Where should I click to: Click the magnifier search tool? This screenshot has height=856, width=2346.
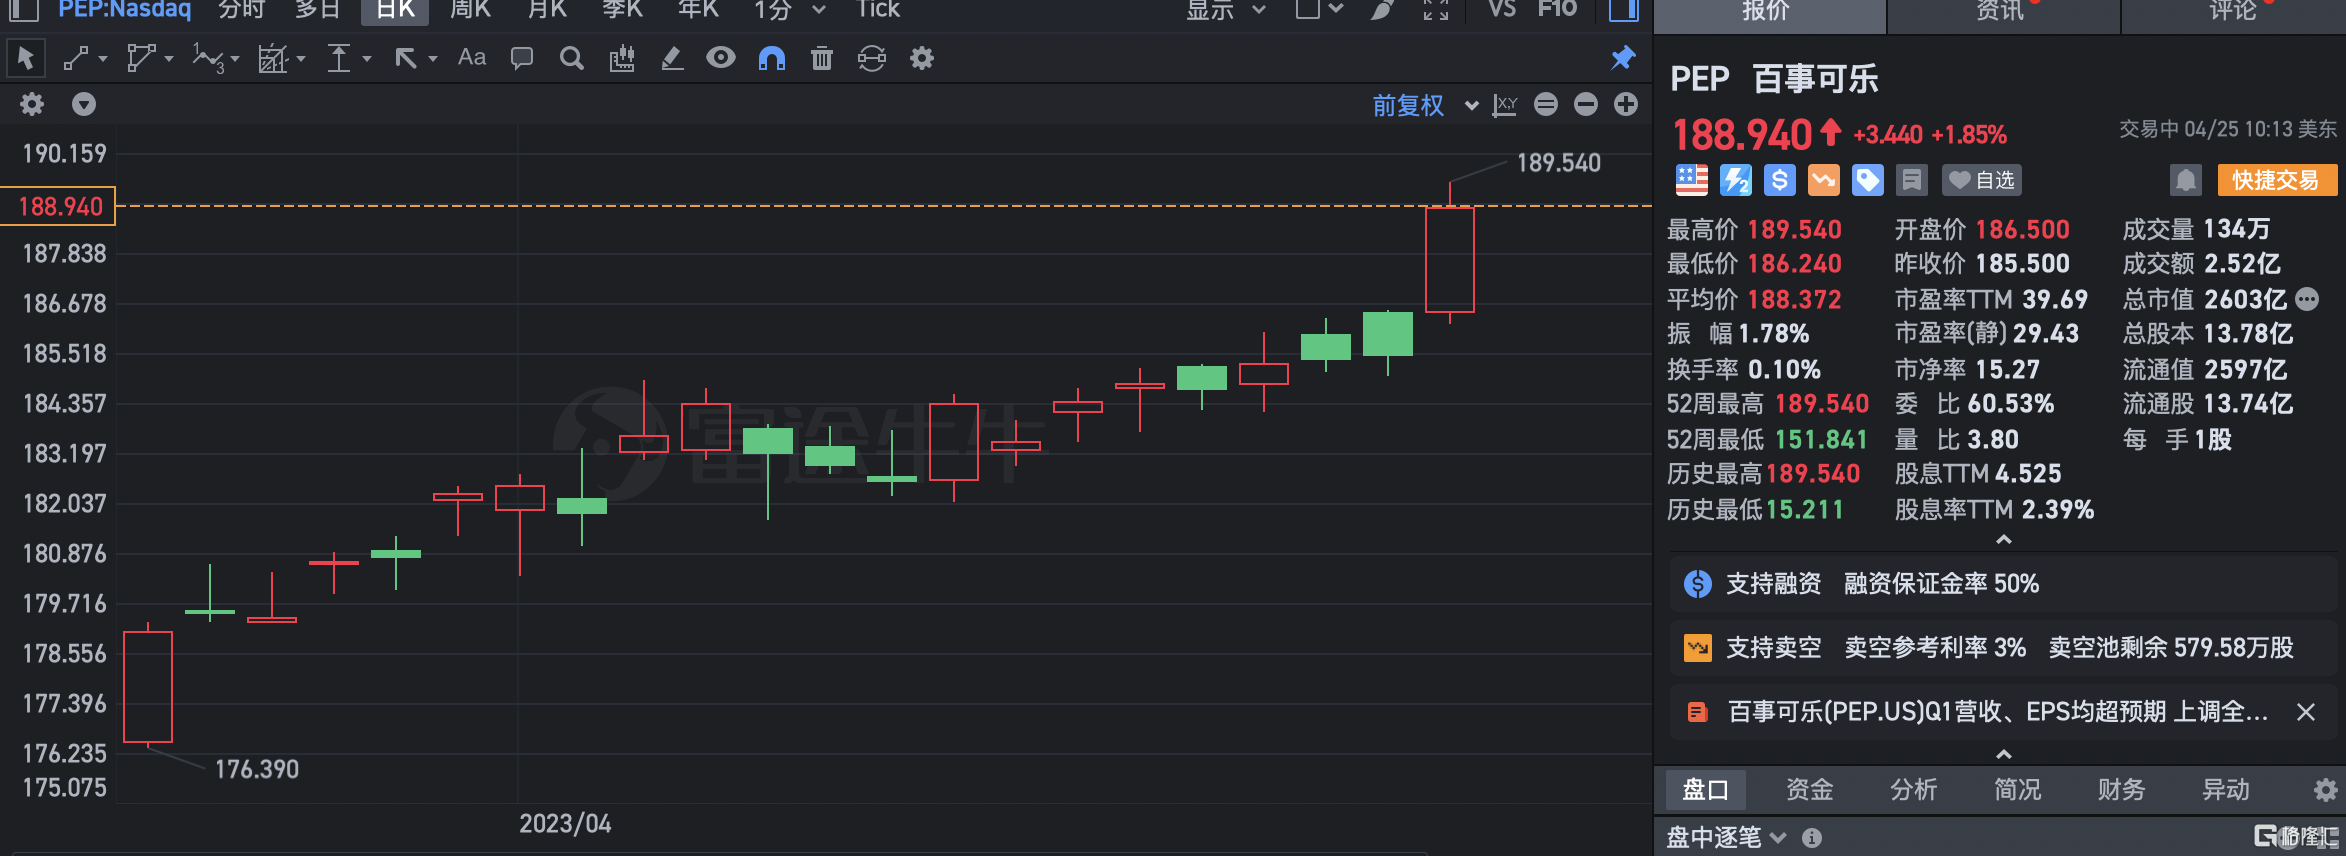572,58
